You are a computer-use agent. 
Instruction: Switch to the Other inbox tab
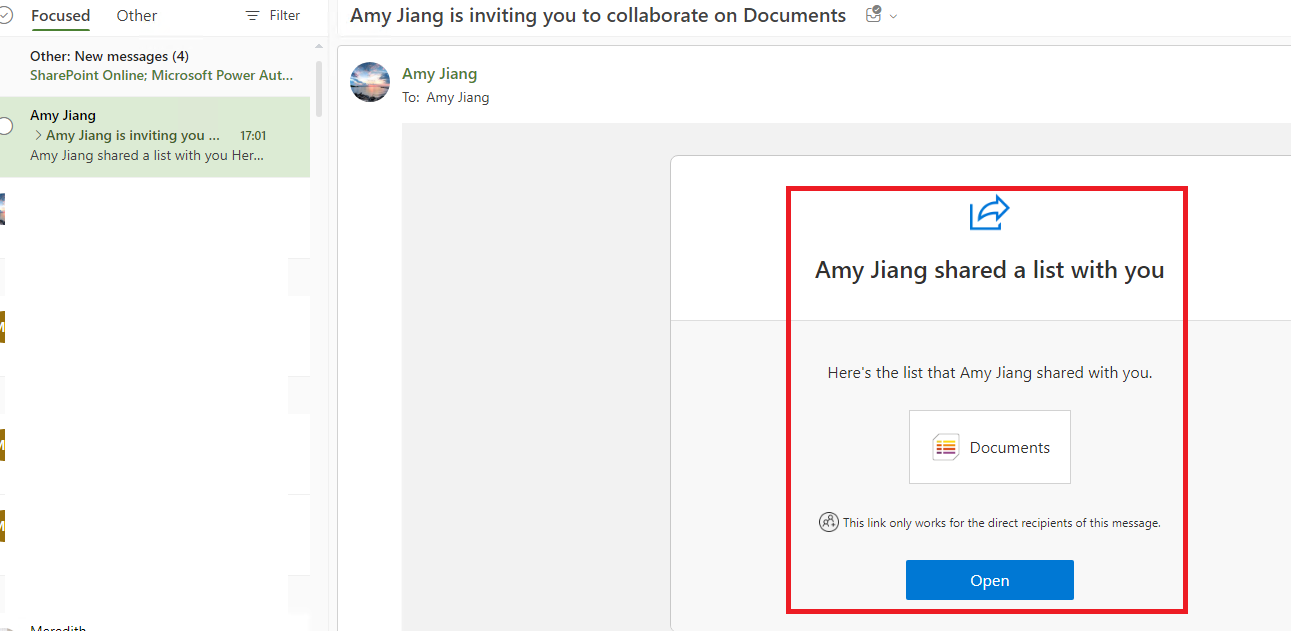point(137,16)
